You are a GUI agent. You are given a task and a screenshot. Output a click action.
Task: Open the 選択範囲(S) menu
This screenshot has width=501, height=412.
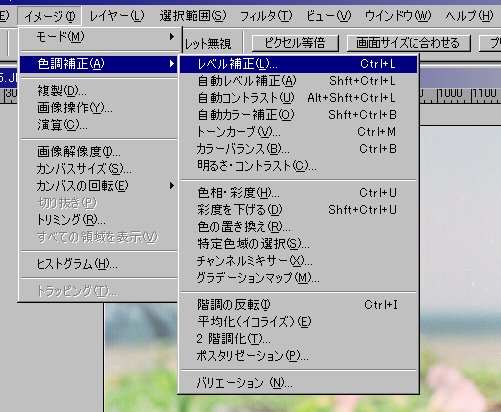[193, 16]
